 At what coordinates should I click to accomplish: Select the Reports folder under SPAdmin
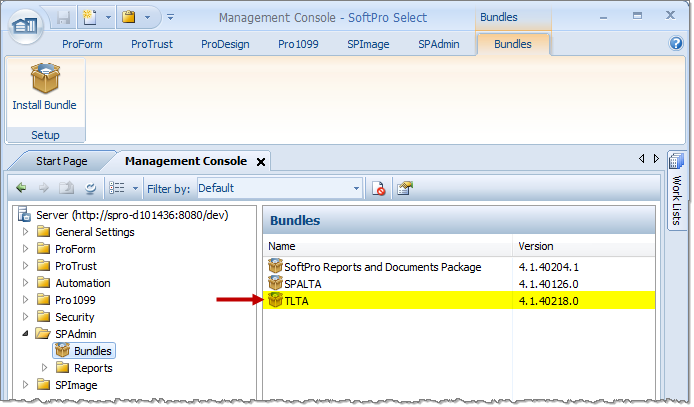(93, 368)
